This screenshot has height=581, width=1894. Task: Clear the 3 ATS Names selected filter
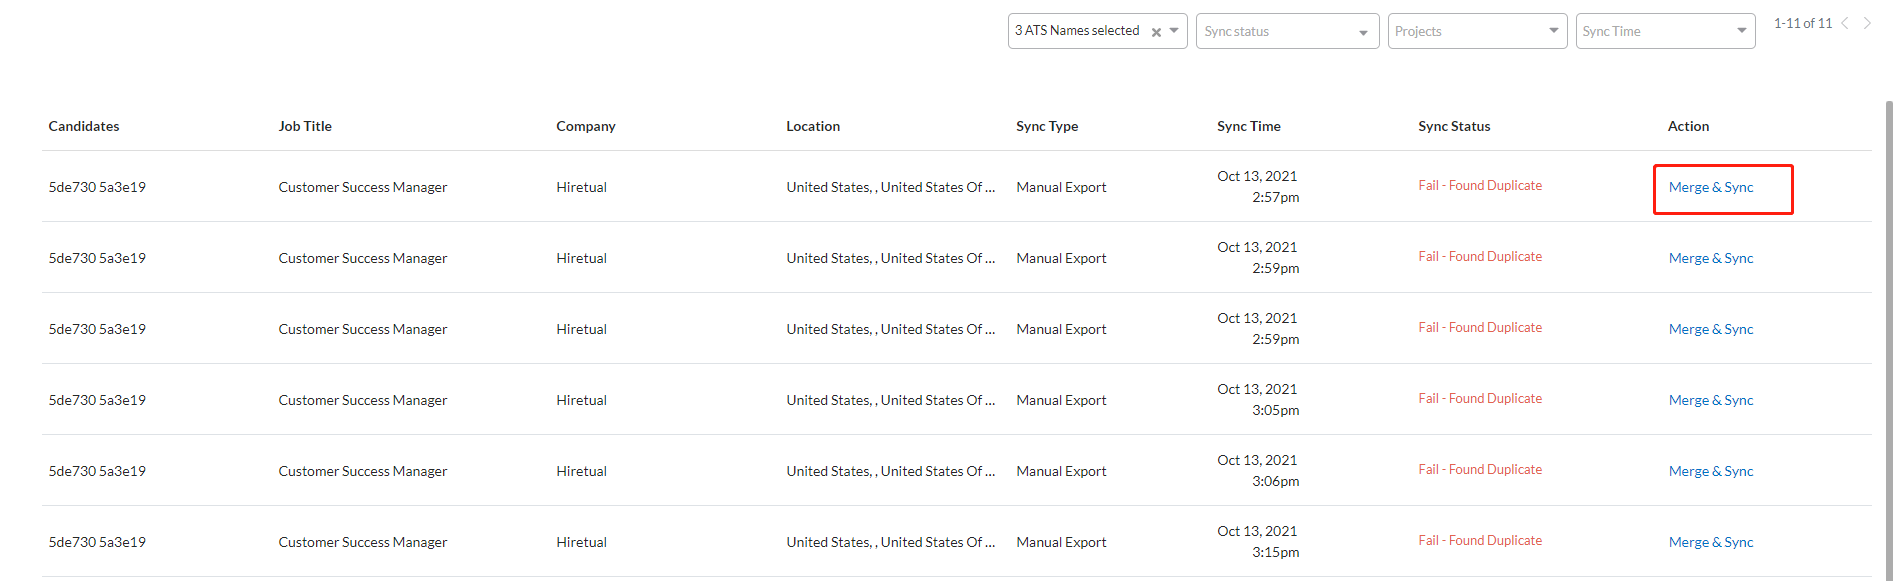click(1156, 32)
